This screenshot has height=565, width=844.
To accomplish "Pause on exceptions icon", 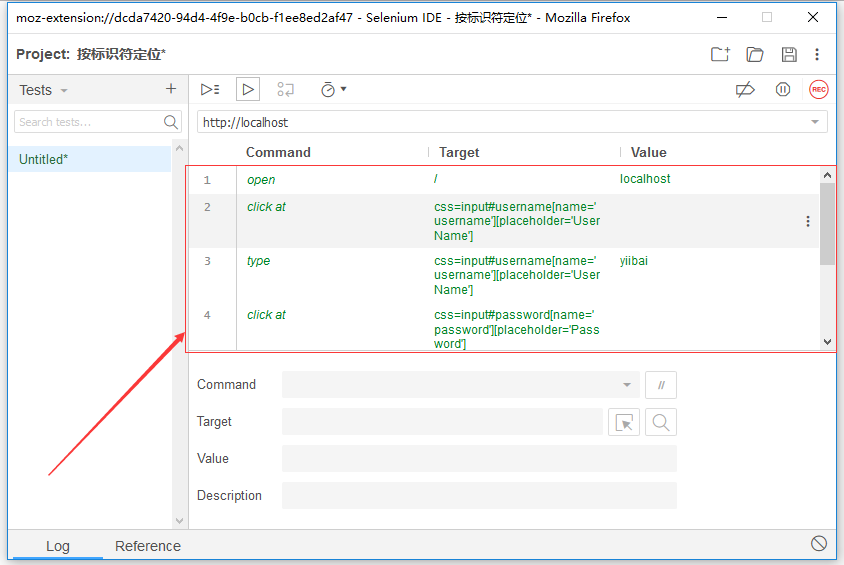I will [783, 89].
